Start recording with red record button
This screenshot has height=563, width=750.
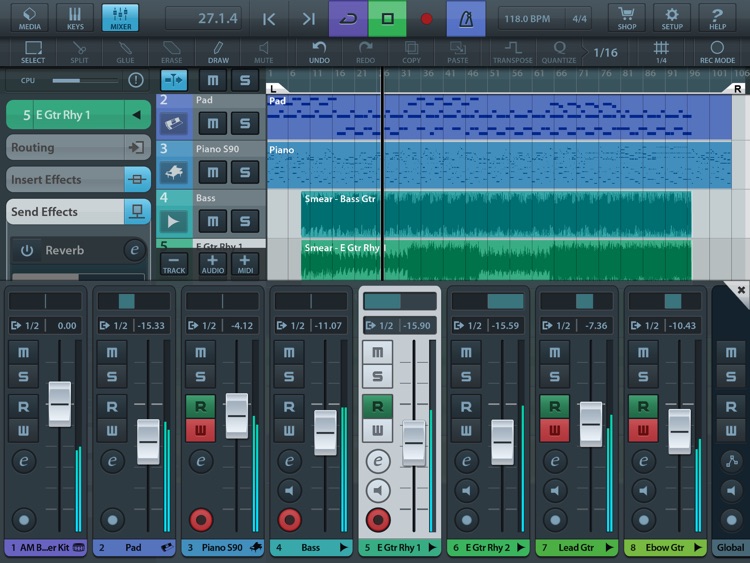click(426, 19)
